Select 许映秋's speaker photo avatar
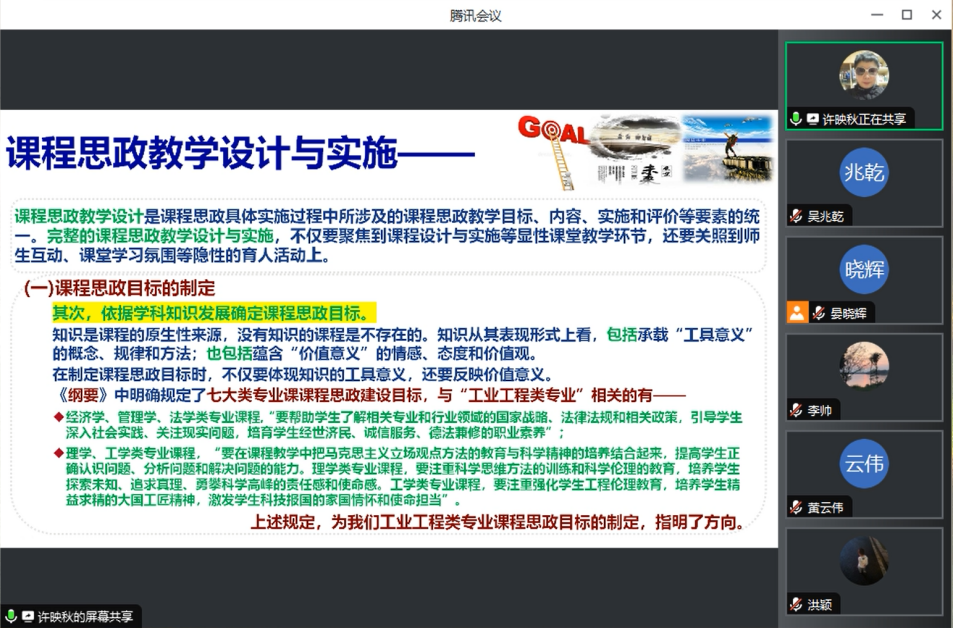 point(864,75)
